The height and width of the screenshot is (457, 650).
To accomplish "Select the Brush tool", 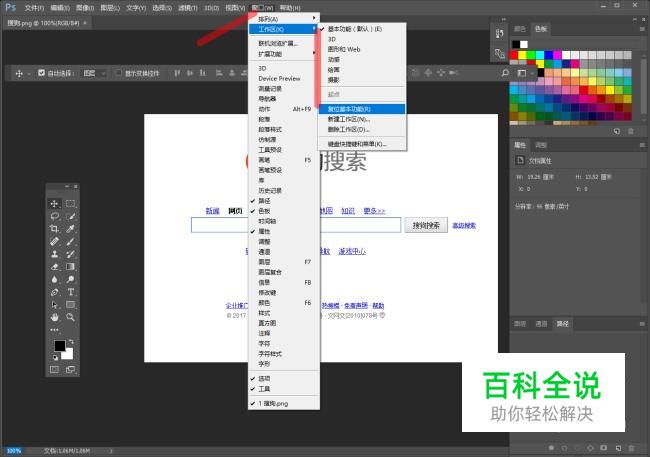I will [70, 241].
